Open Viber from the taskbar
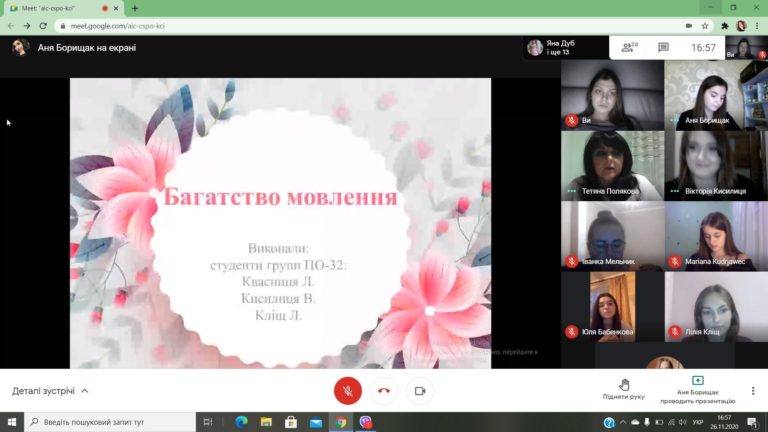 point(365,422)
